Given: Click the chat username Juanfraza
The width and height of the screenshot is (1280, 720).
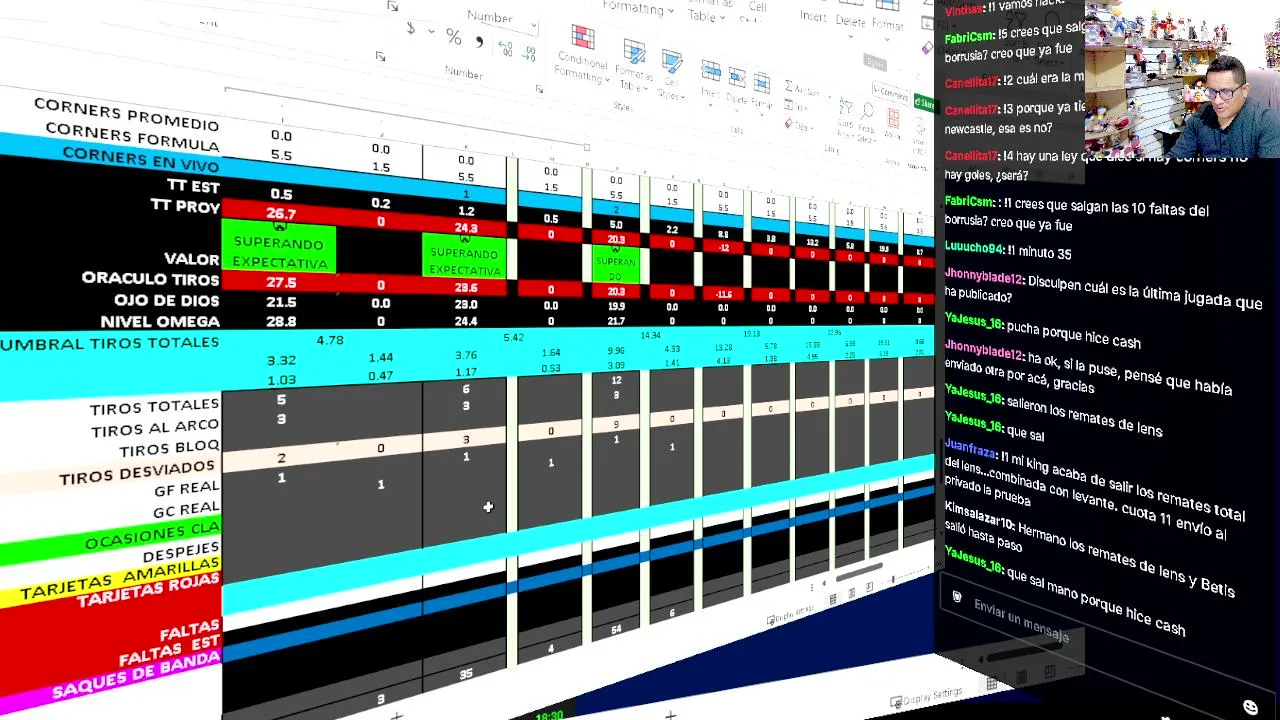Looking at the screenshot, I should coord(970,449).
